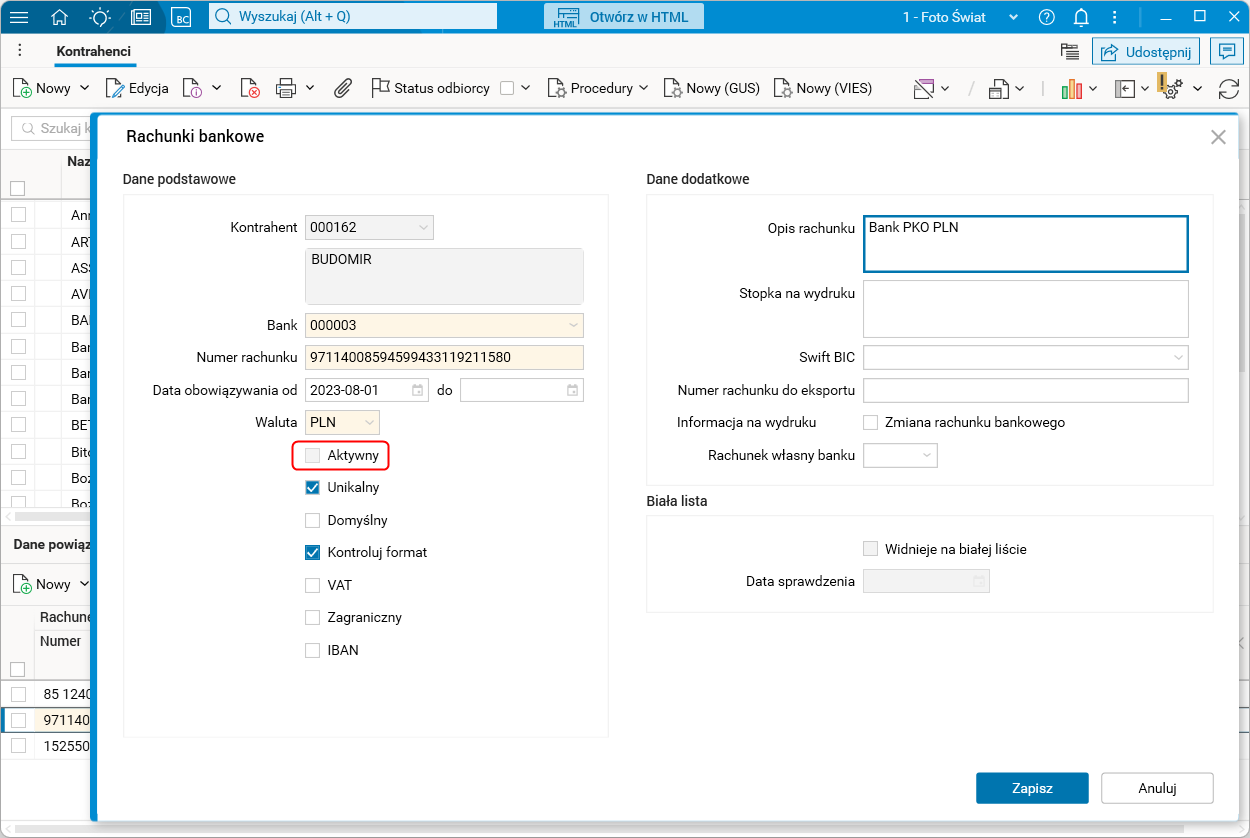
Task: Click the notification bell icon
Action: [x=1081, y=17]
